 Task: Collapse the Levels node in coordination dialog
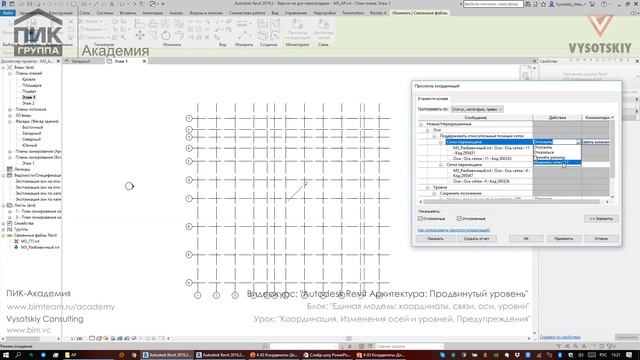coord(427,187)
